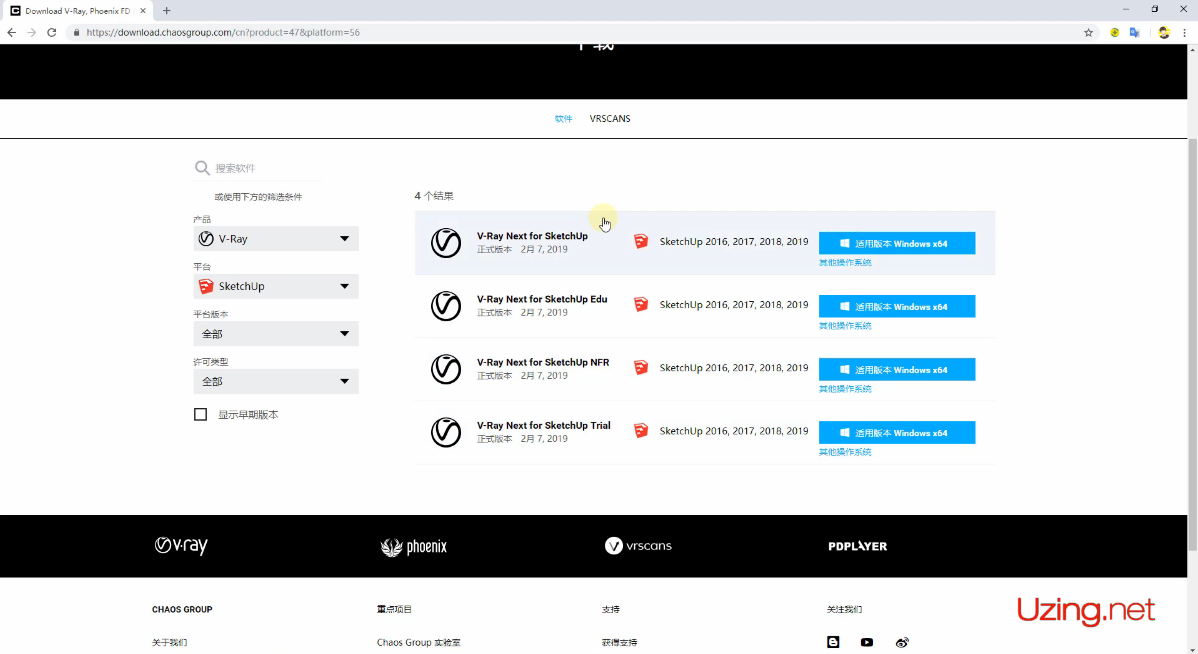
Task: Download V-Ray Next for SketchUp Windows x64
Action: point(897,243)
